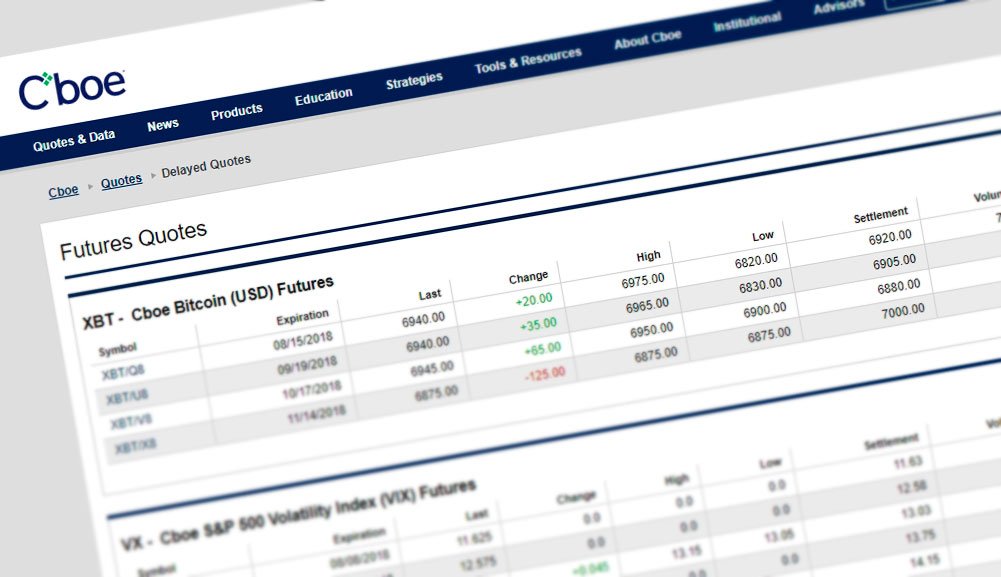The image size is (1001, 577).
Task: Click VX Settlement value 11.63
Action: click(908, 461)
